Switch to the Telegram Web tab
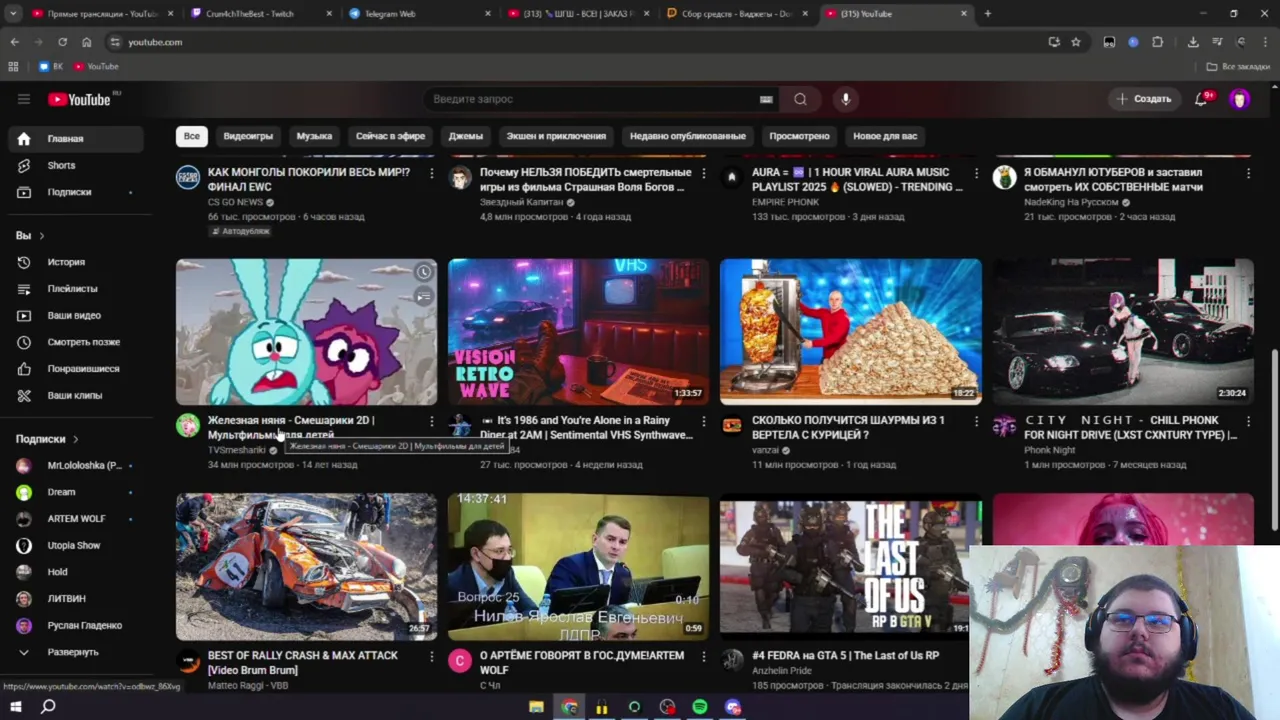 point(420,14)
